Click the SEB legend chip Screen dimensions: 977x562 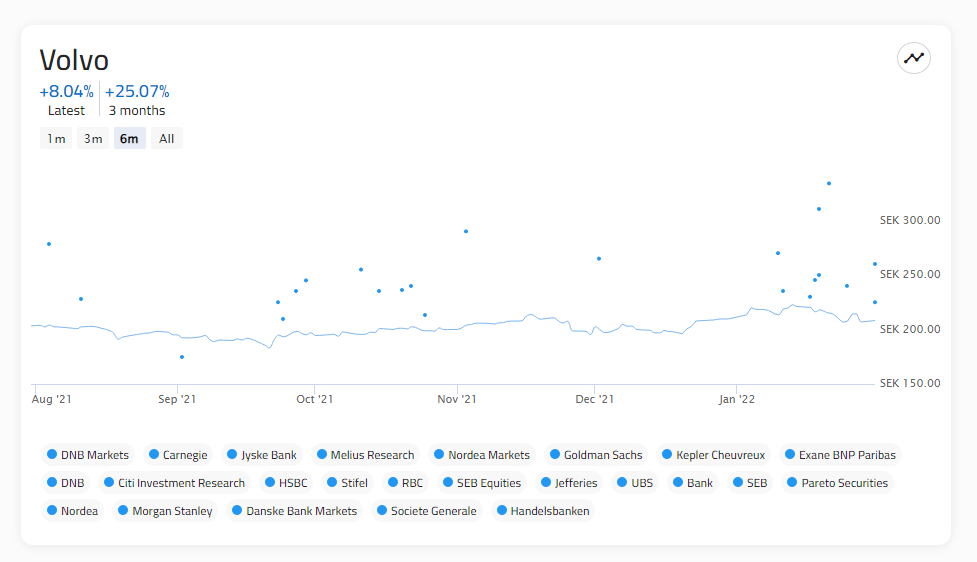[x=750, y=483]
